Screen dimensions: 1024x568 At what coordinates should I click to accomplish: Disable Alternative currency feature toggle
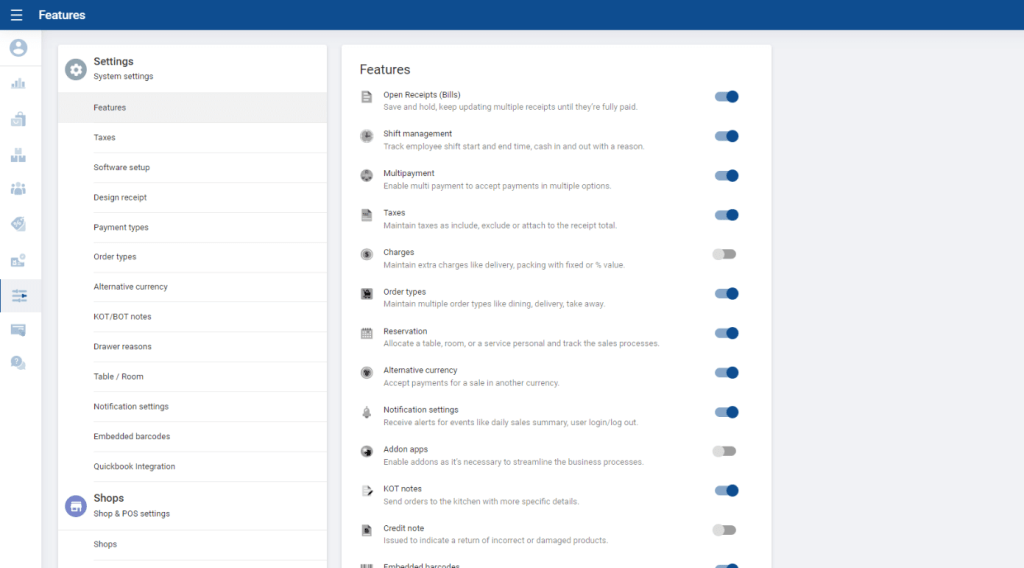(x=726, y=373)
